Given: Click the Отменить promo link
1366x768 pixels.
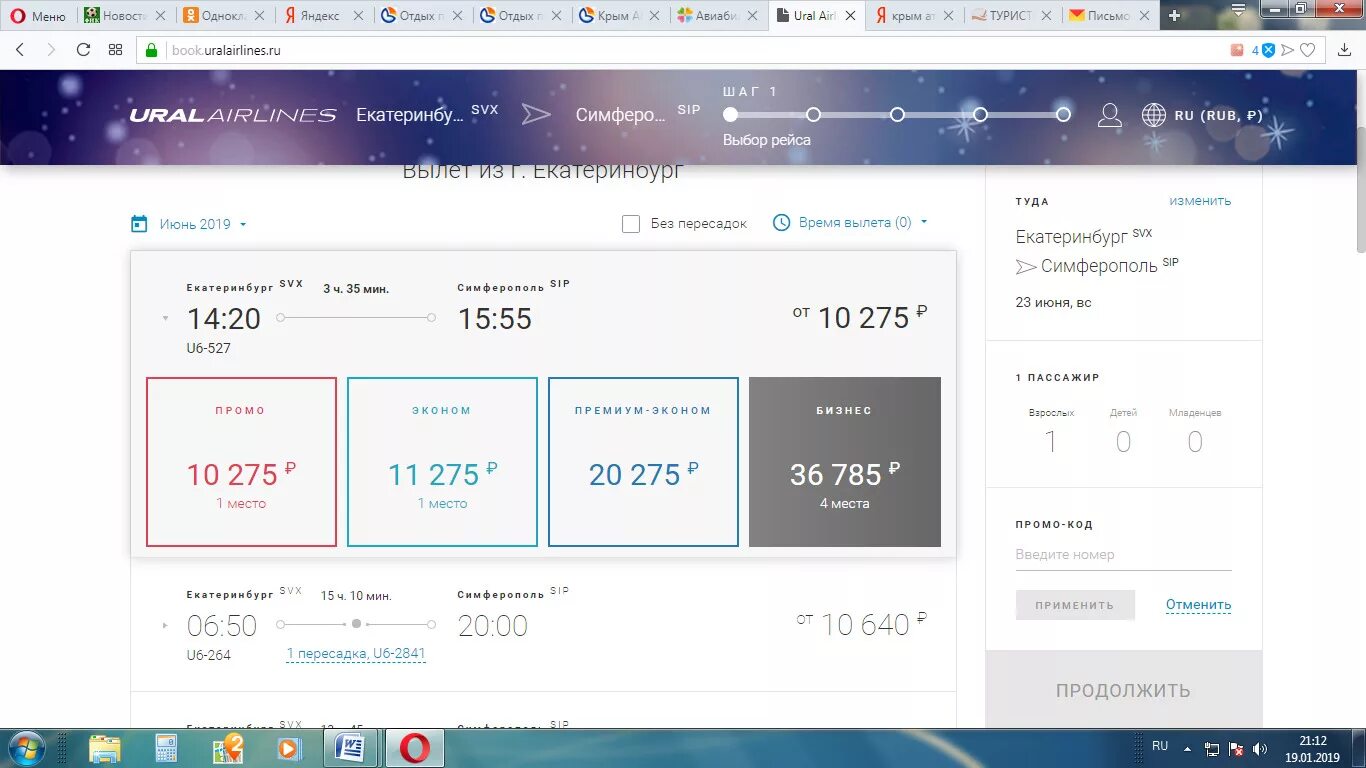Looking at the screenshot, I should pos(1198,605).
